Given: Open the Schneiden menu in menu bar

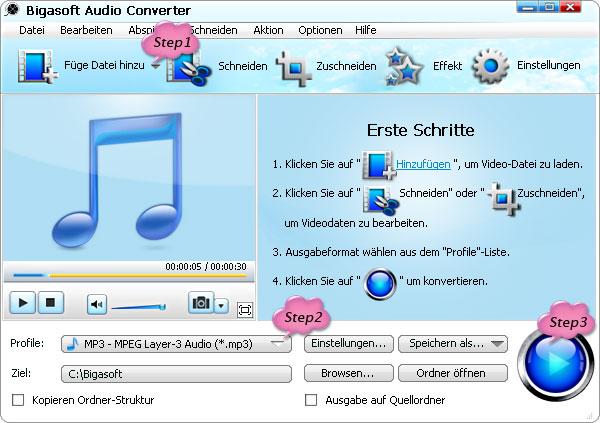Looking at the screenshot, I should pos(214,30).
